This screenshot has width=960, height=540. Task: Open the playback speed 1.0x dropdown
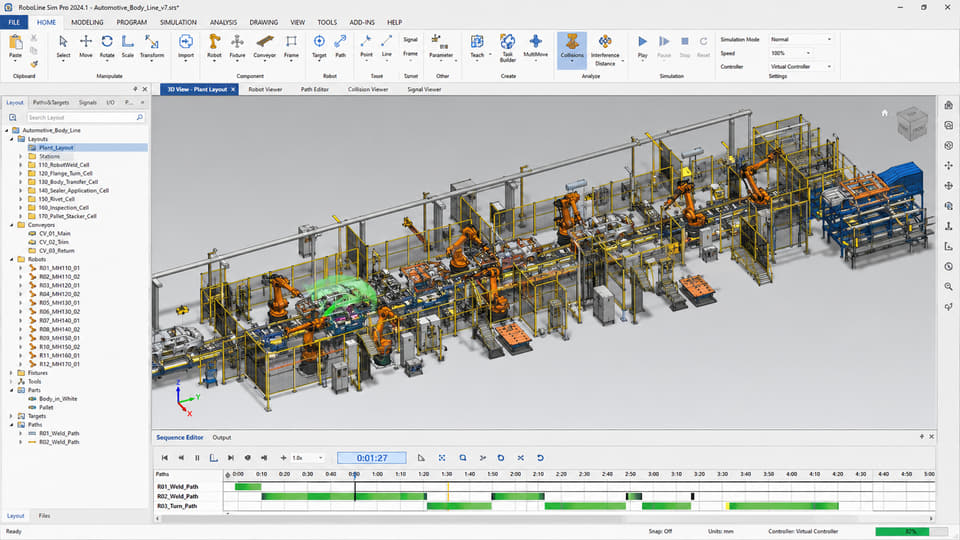click(x=307, y=458)
